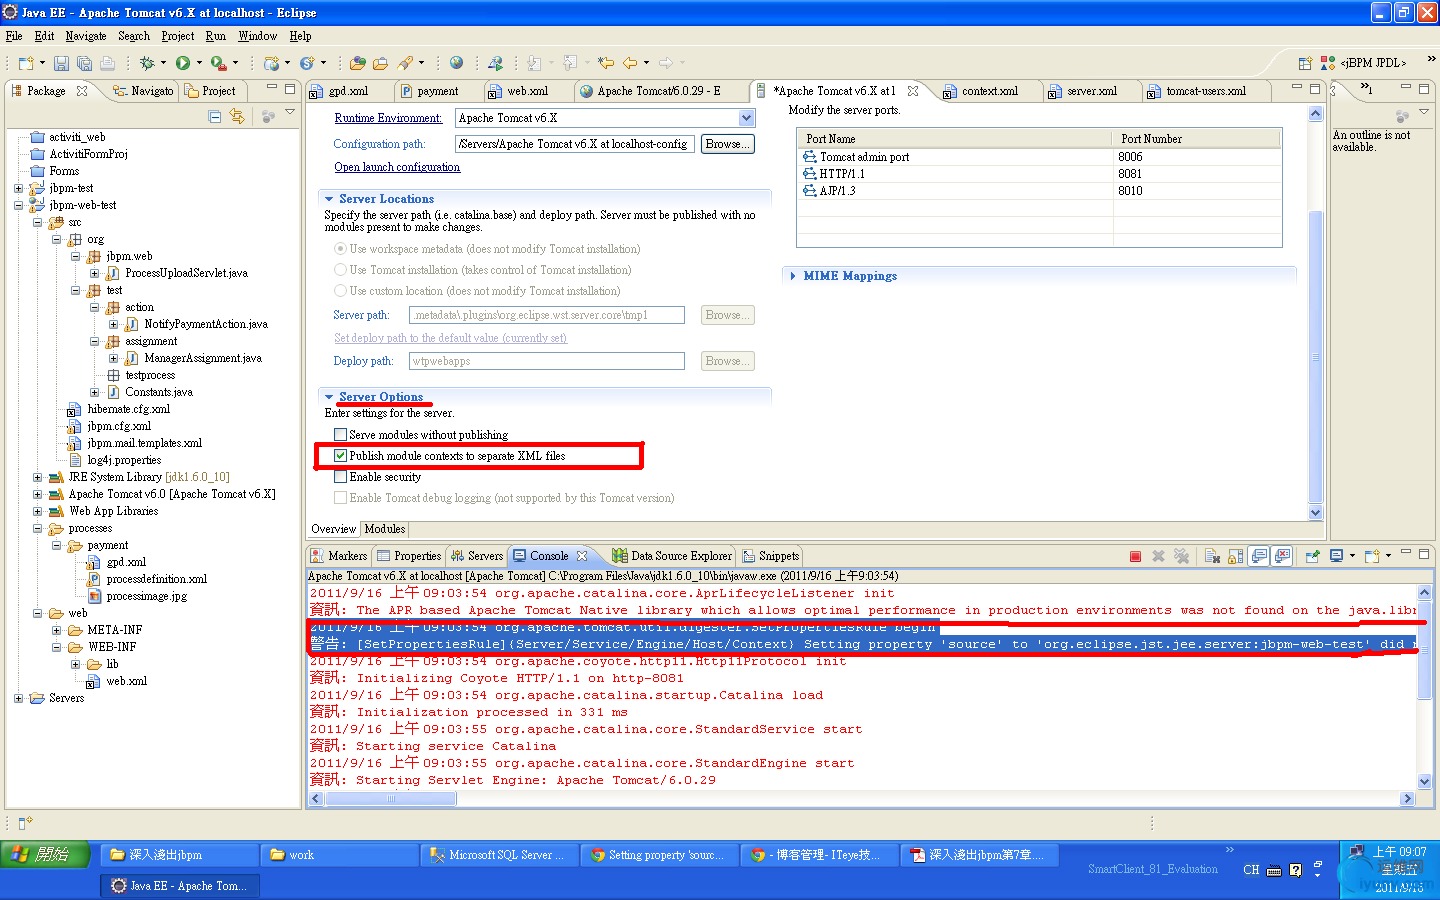
Task: Collapse All in Package Explorer
Action: coord(215,116)
